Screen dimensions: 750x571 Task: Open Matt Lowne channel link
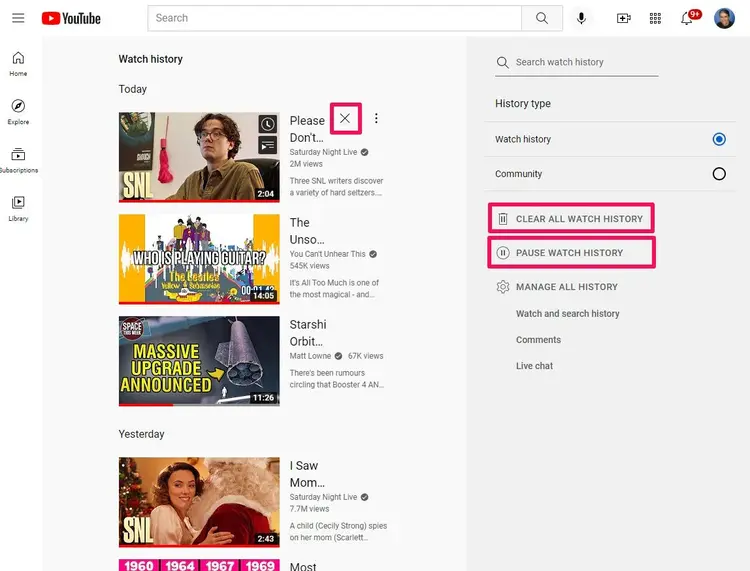(x=310, y=356)
